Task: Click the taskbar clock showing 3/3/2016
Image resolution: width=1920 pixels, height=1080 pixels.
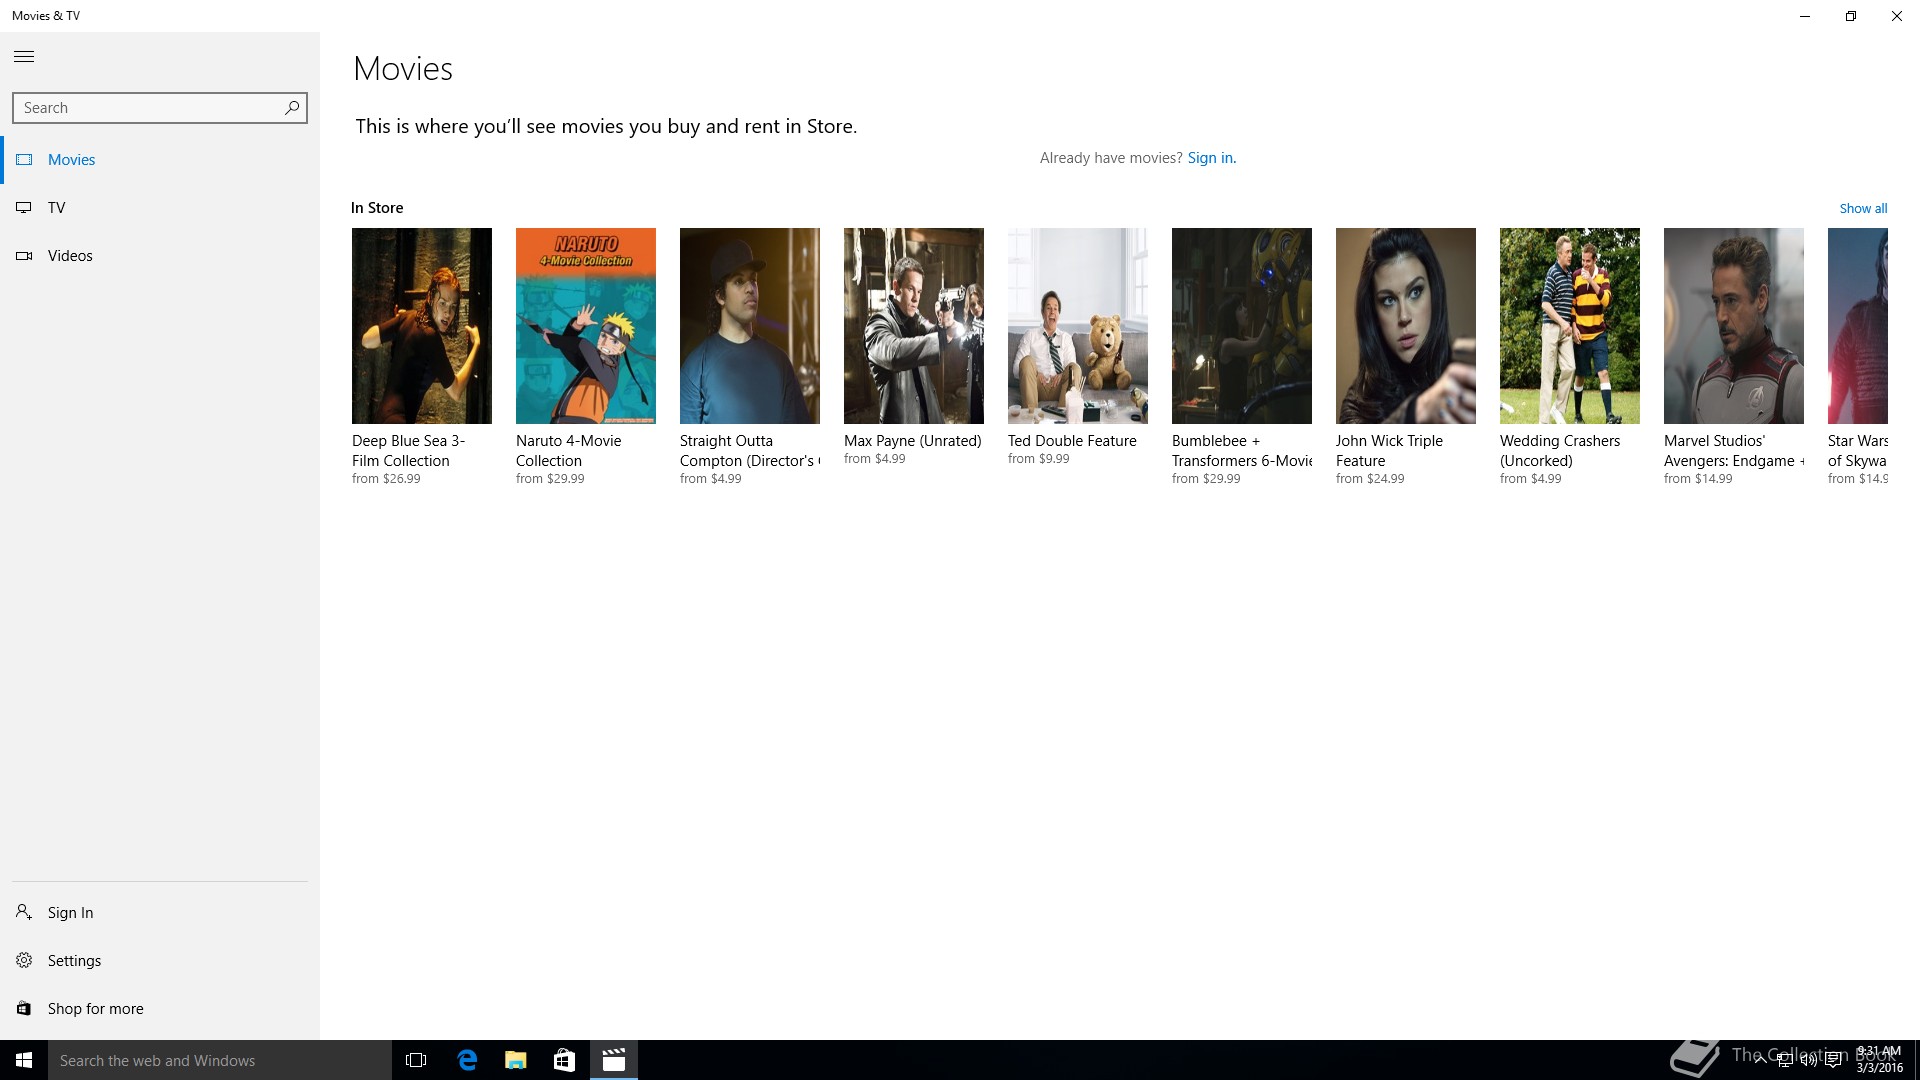Action: click(x=1879, y=1060)
